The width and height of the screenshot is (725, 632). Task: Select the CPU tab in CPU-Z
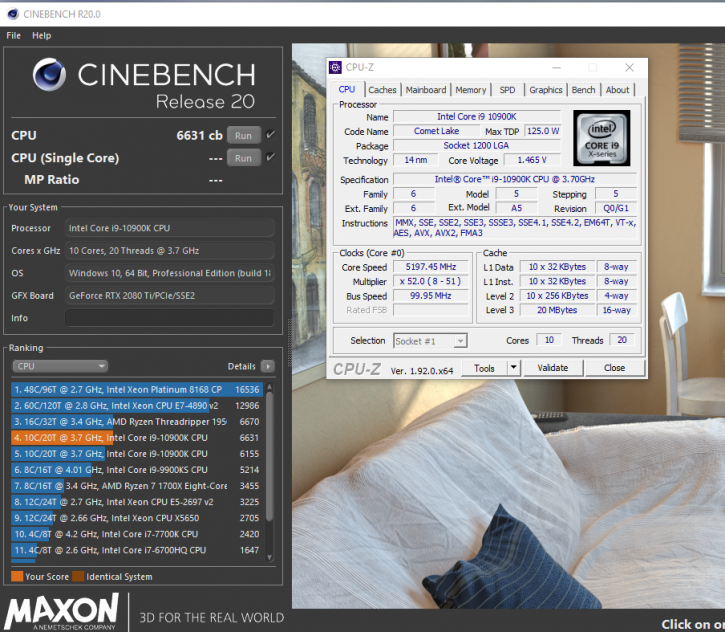click(x=347, y=89)
